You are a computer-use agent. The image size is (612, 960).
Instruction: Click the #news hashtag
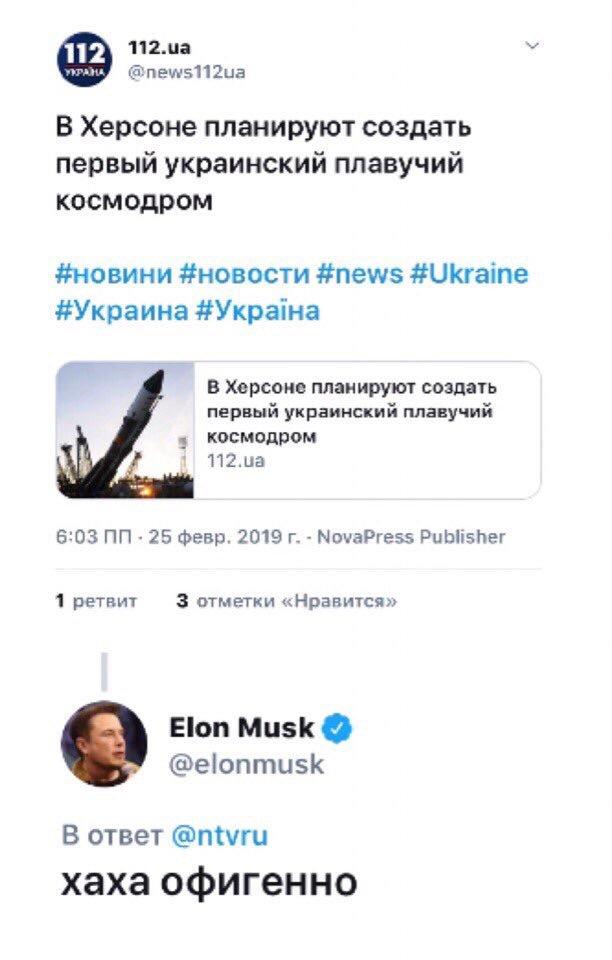(x=360, y=274)
